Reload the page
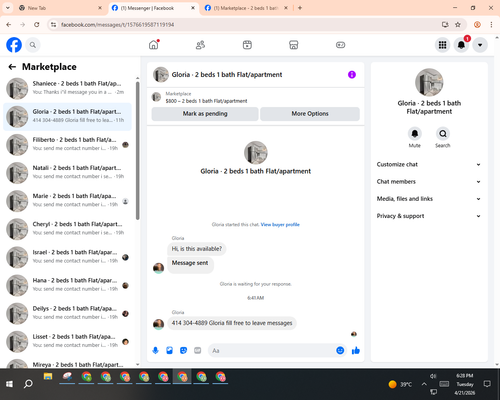Image resolution: width=500 pixels, height=400 pixels. [x=37, y=25]
